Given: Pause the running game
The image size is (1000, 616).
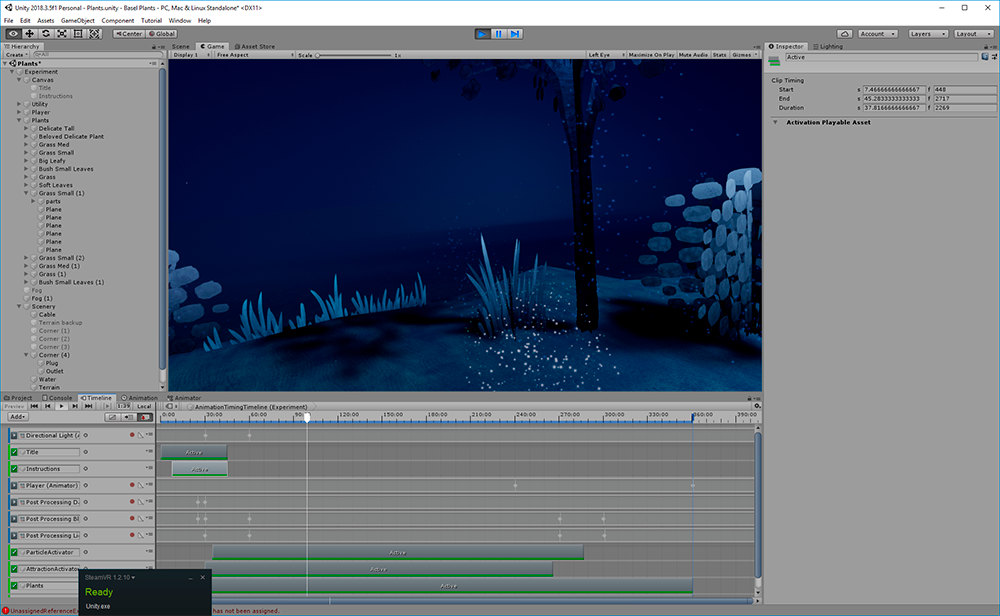Looking at the screenshot, I should coord(498,34).
